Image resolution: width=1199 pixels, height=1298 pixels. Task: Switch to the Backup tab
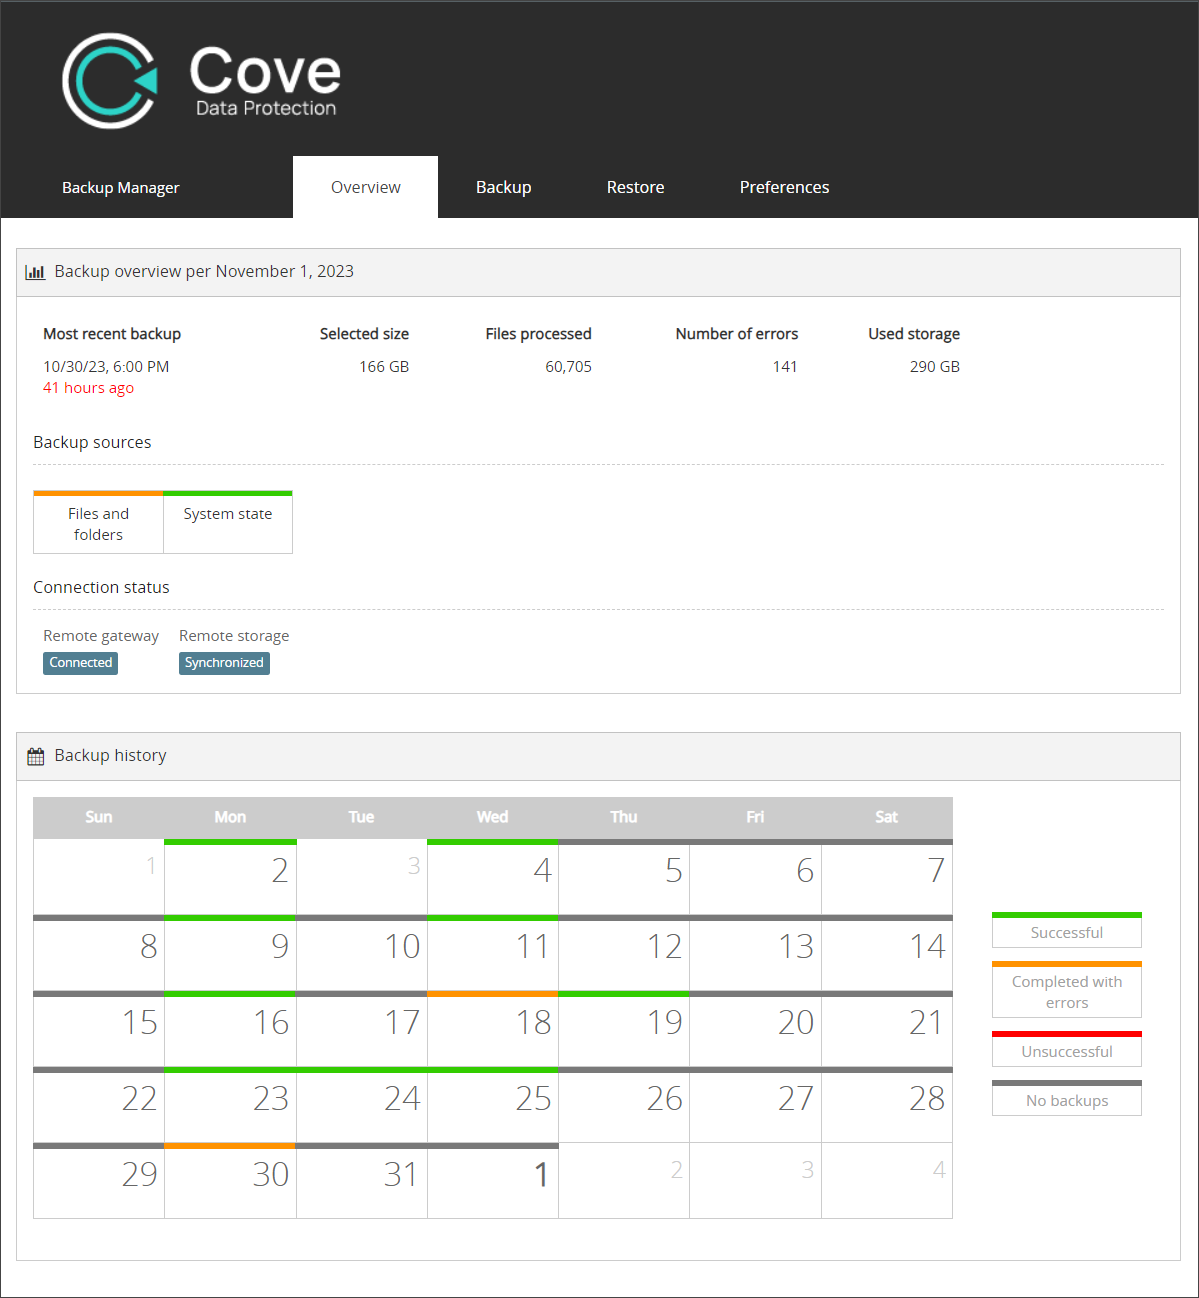[503, 187]
